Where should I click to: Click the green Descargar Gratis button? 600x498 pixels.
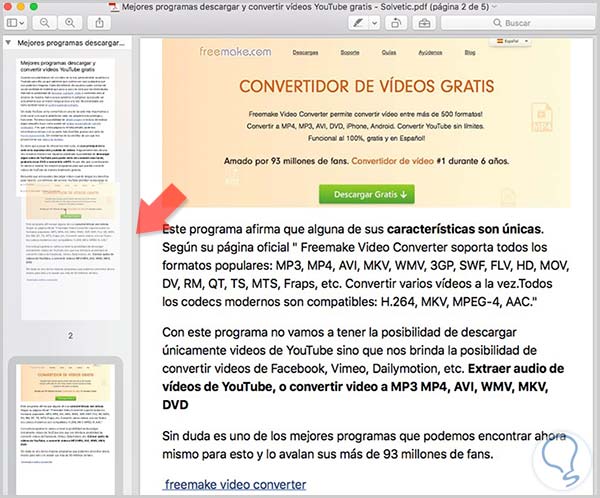tap(367, 194)
